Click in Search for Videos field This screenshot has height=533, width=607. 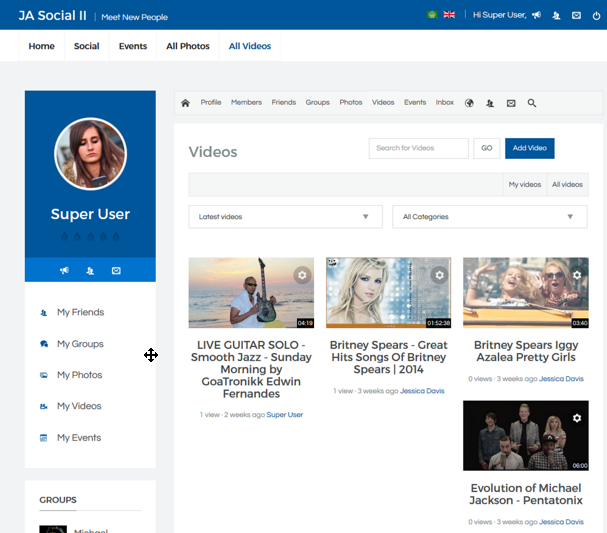418,148
